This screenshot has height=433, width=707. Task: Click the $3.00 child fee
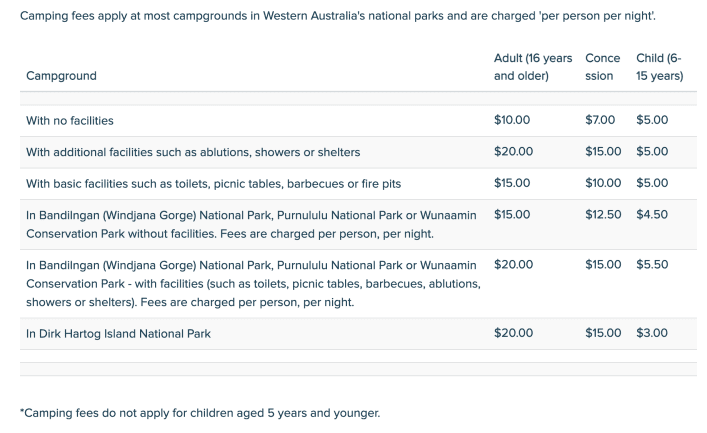[652, 333]
